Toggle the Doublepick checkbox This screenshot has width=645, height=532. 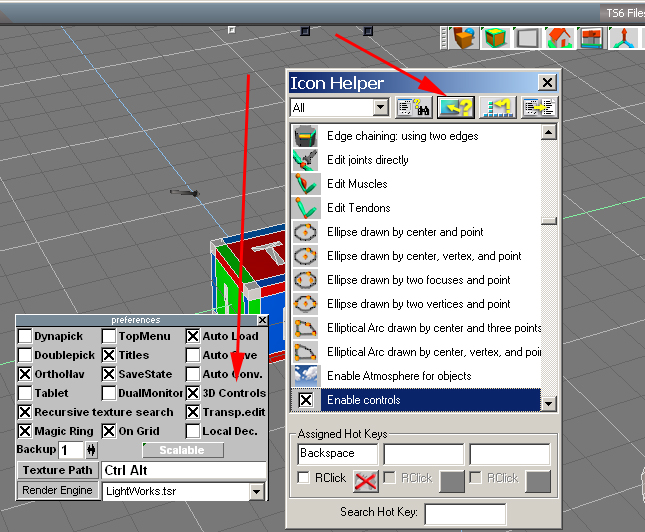(25, 355)
